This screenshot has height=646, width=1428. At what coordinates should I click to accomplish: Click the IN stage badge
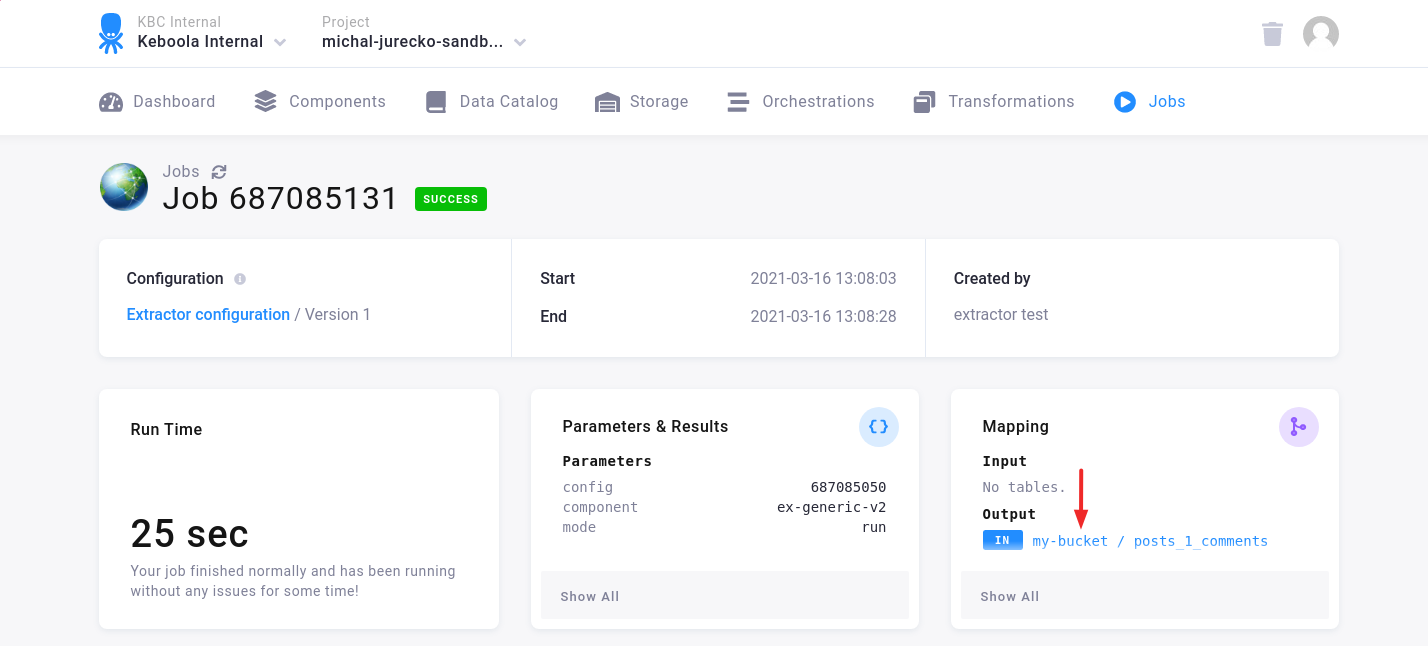click(x=1003, y=541)
